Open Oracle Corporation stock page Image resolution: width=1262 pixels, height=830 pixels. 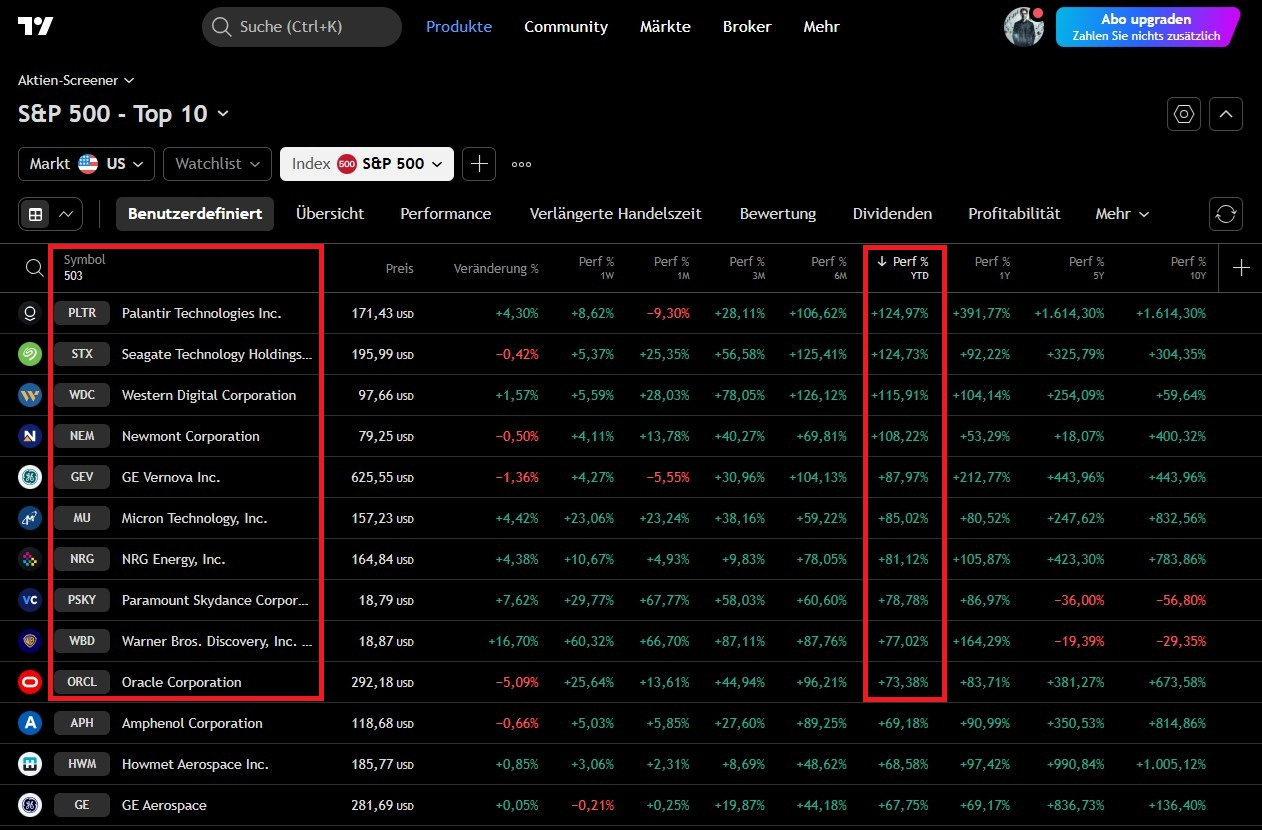pos(182,682)
